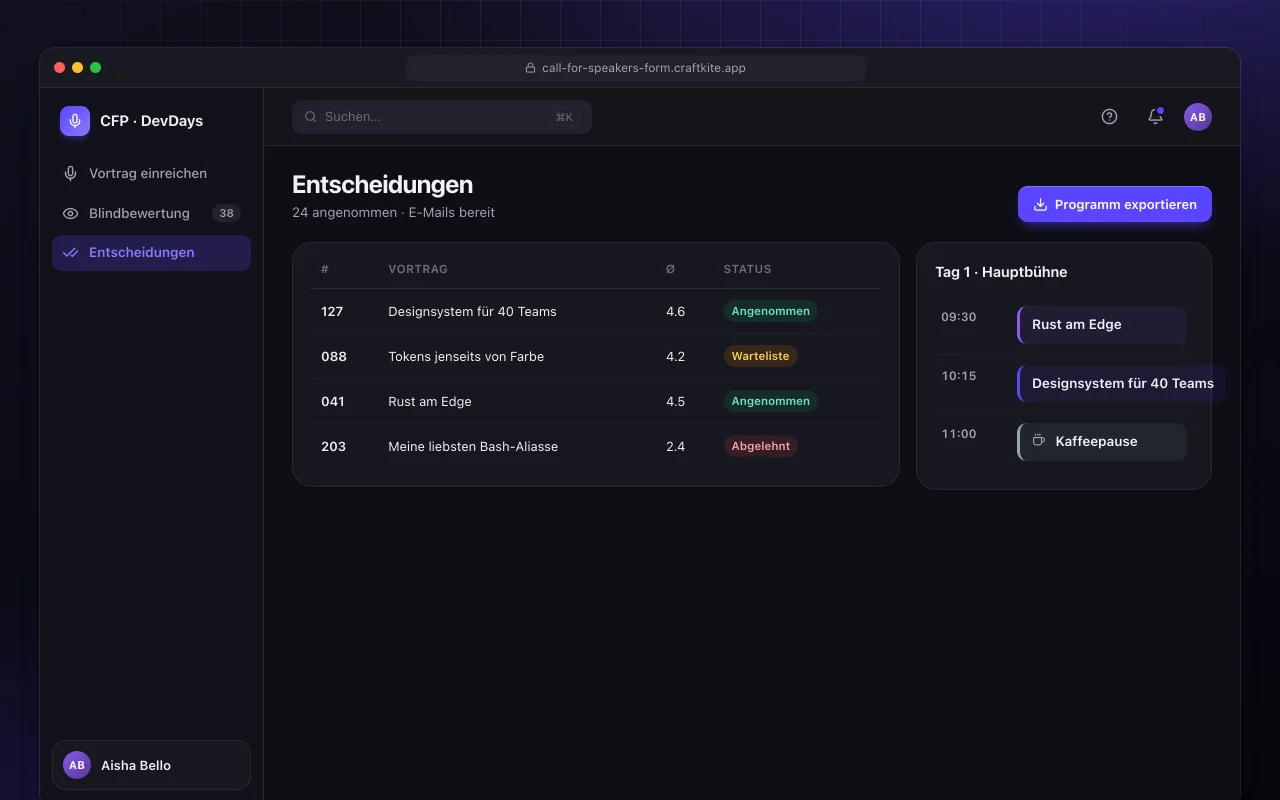This screenshot has width=1280, height=800.
Task: Click the Programm exportieren button
Action: pos(1115,204)
